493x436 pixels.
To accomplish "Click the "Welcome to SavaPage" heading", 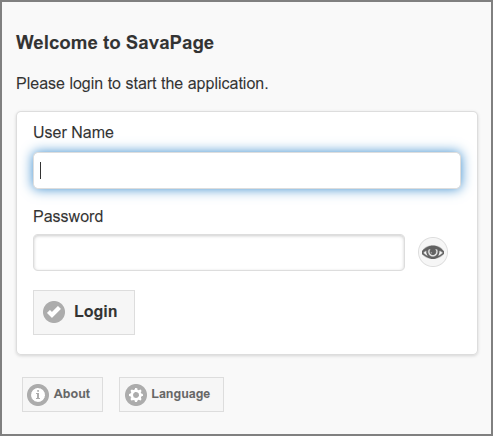I will coord(115,43).
